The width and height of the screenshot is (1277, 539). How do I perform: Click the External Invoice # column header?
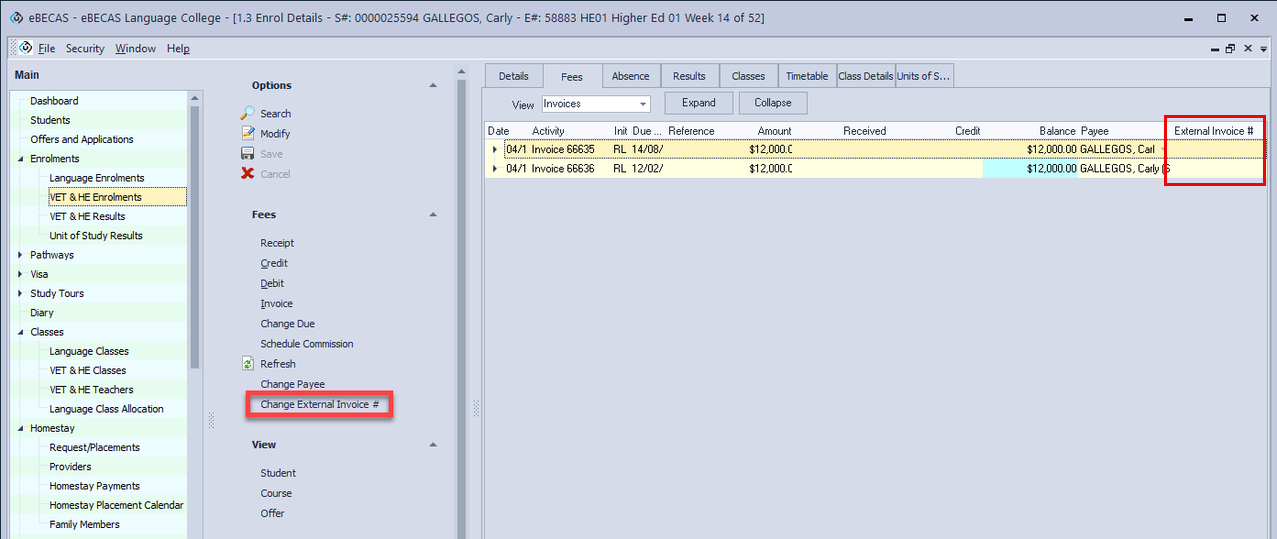1213,131
